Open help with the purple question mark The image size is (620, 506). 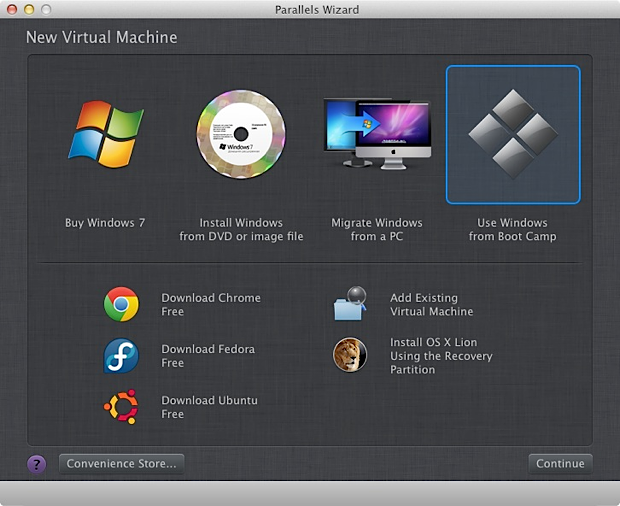(36, 464)
